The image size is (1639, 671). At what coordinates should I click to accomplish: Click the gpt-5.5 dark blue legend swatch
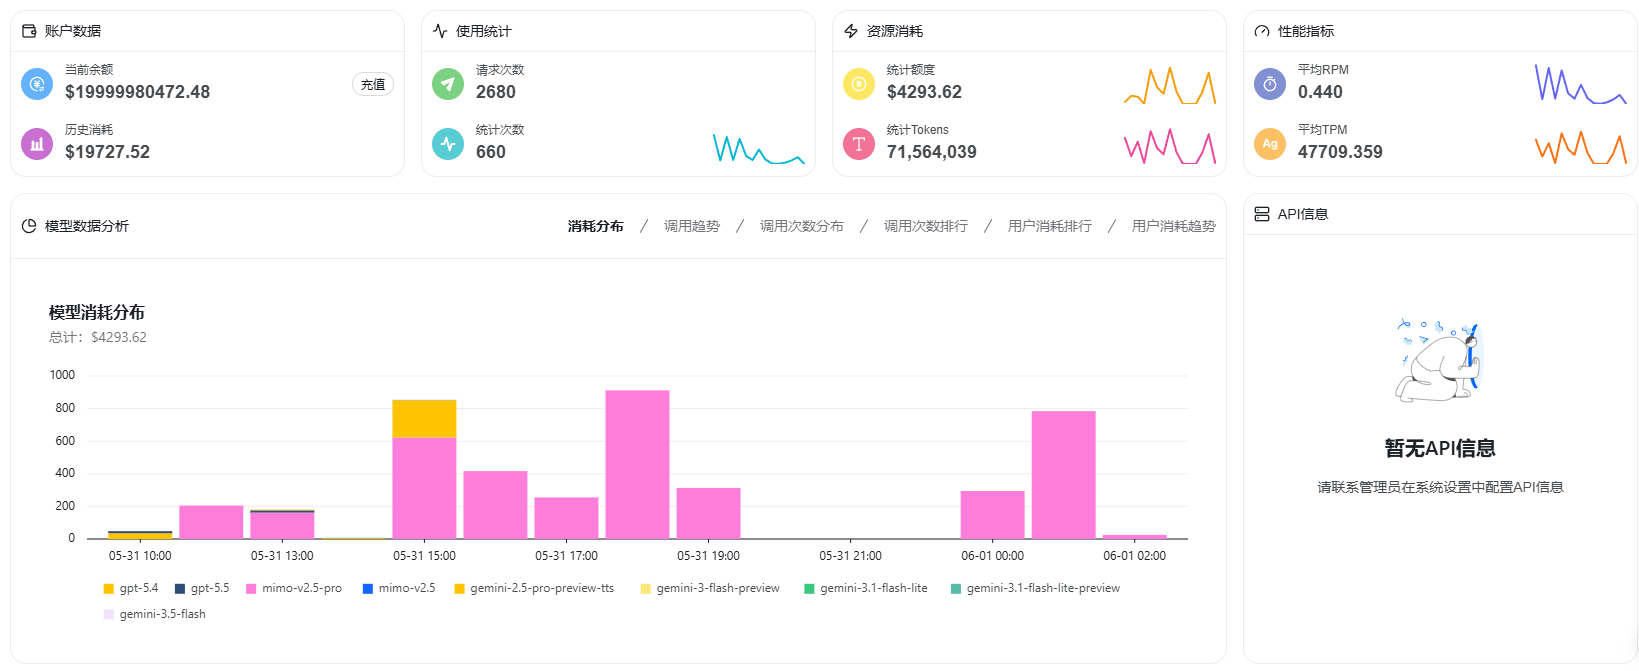(x=180, y=588)
